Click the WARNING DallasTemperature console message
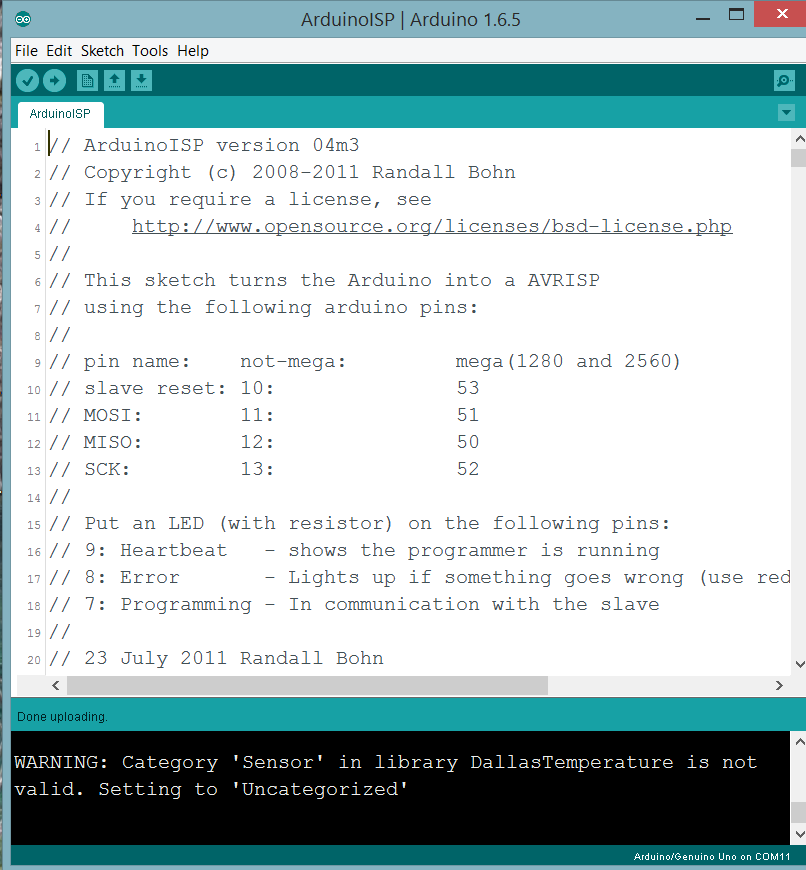This screenshot has height=870, width=806. (x=386, y=776)
